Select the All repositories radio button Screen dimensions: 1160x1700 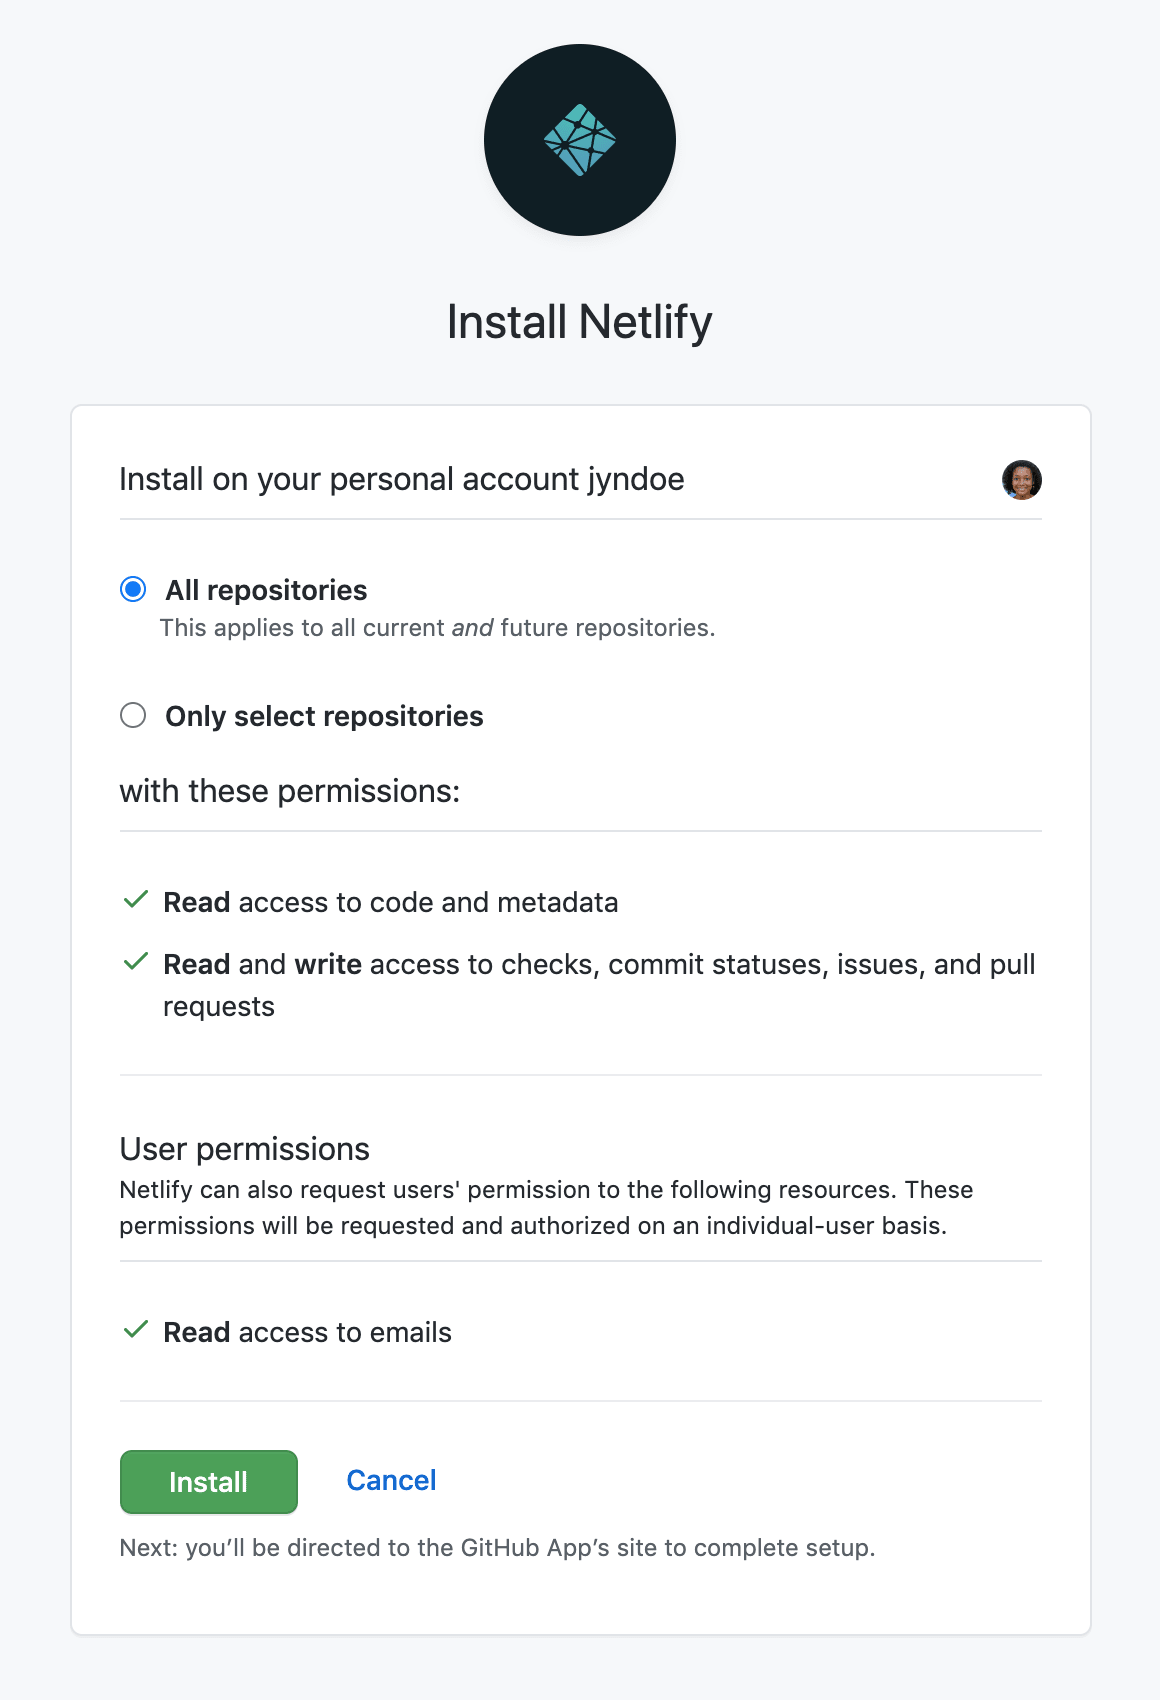[133, 590]
